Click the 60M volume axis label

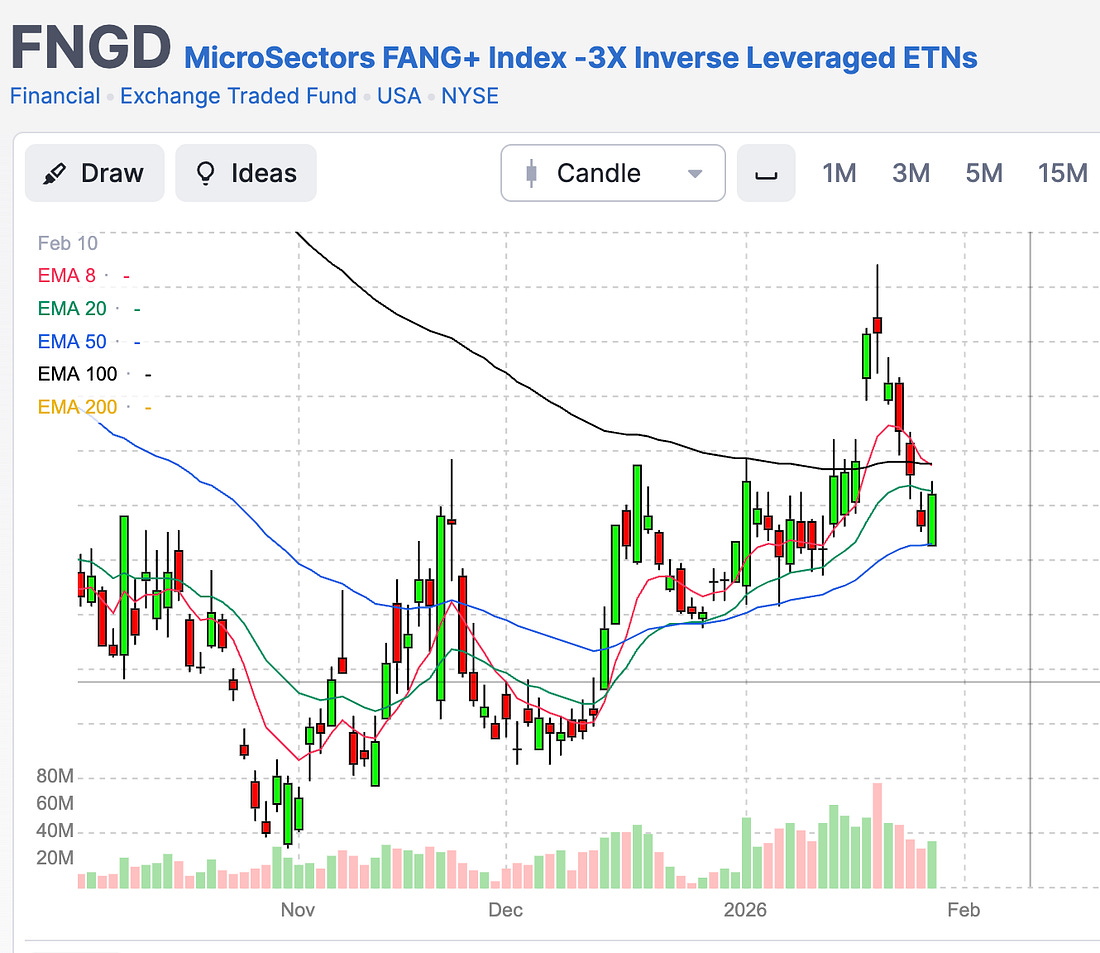55,803
